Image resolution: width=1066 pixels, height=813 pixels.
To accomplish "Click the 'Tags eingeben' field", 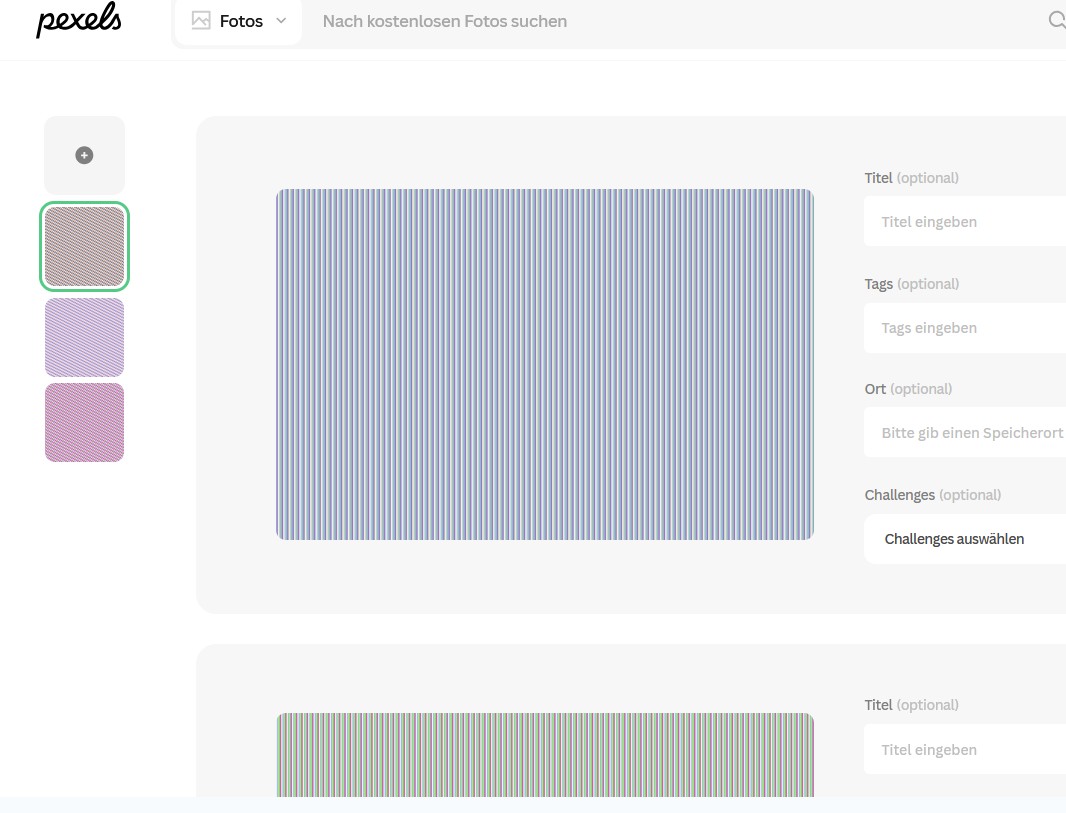I will 965,328.
